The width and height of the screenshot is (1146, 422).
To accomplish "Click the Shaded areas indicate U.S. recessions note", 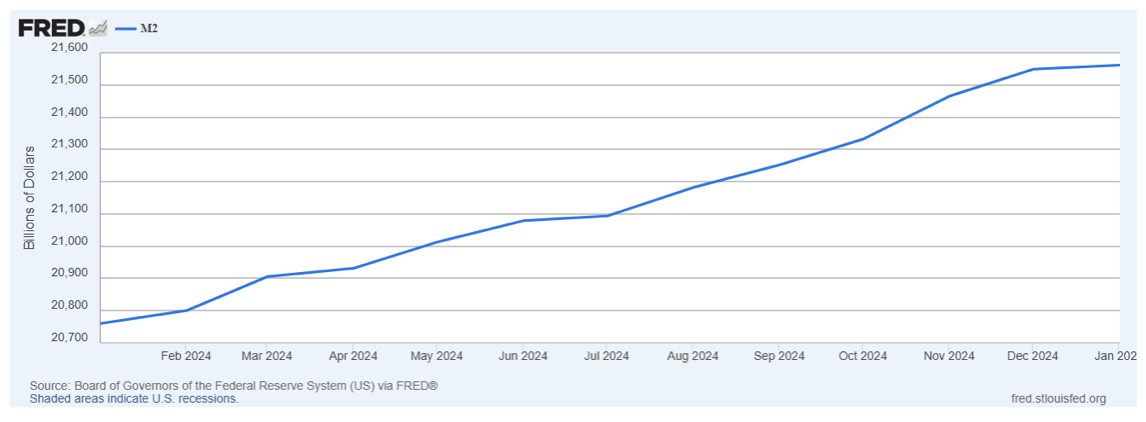I will 134,399.
